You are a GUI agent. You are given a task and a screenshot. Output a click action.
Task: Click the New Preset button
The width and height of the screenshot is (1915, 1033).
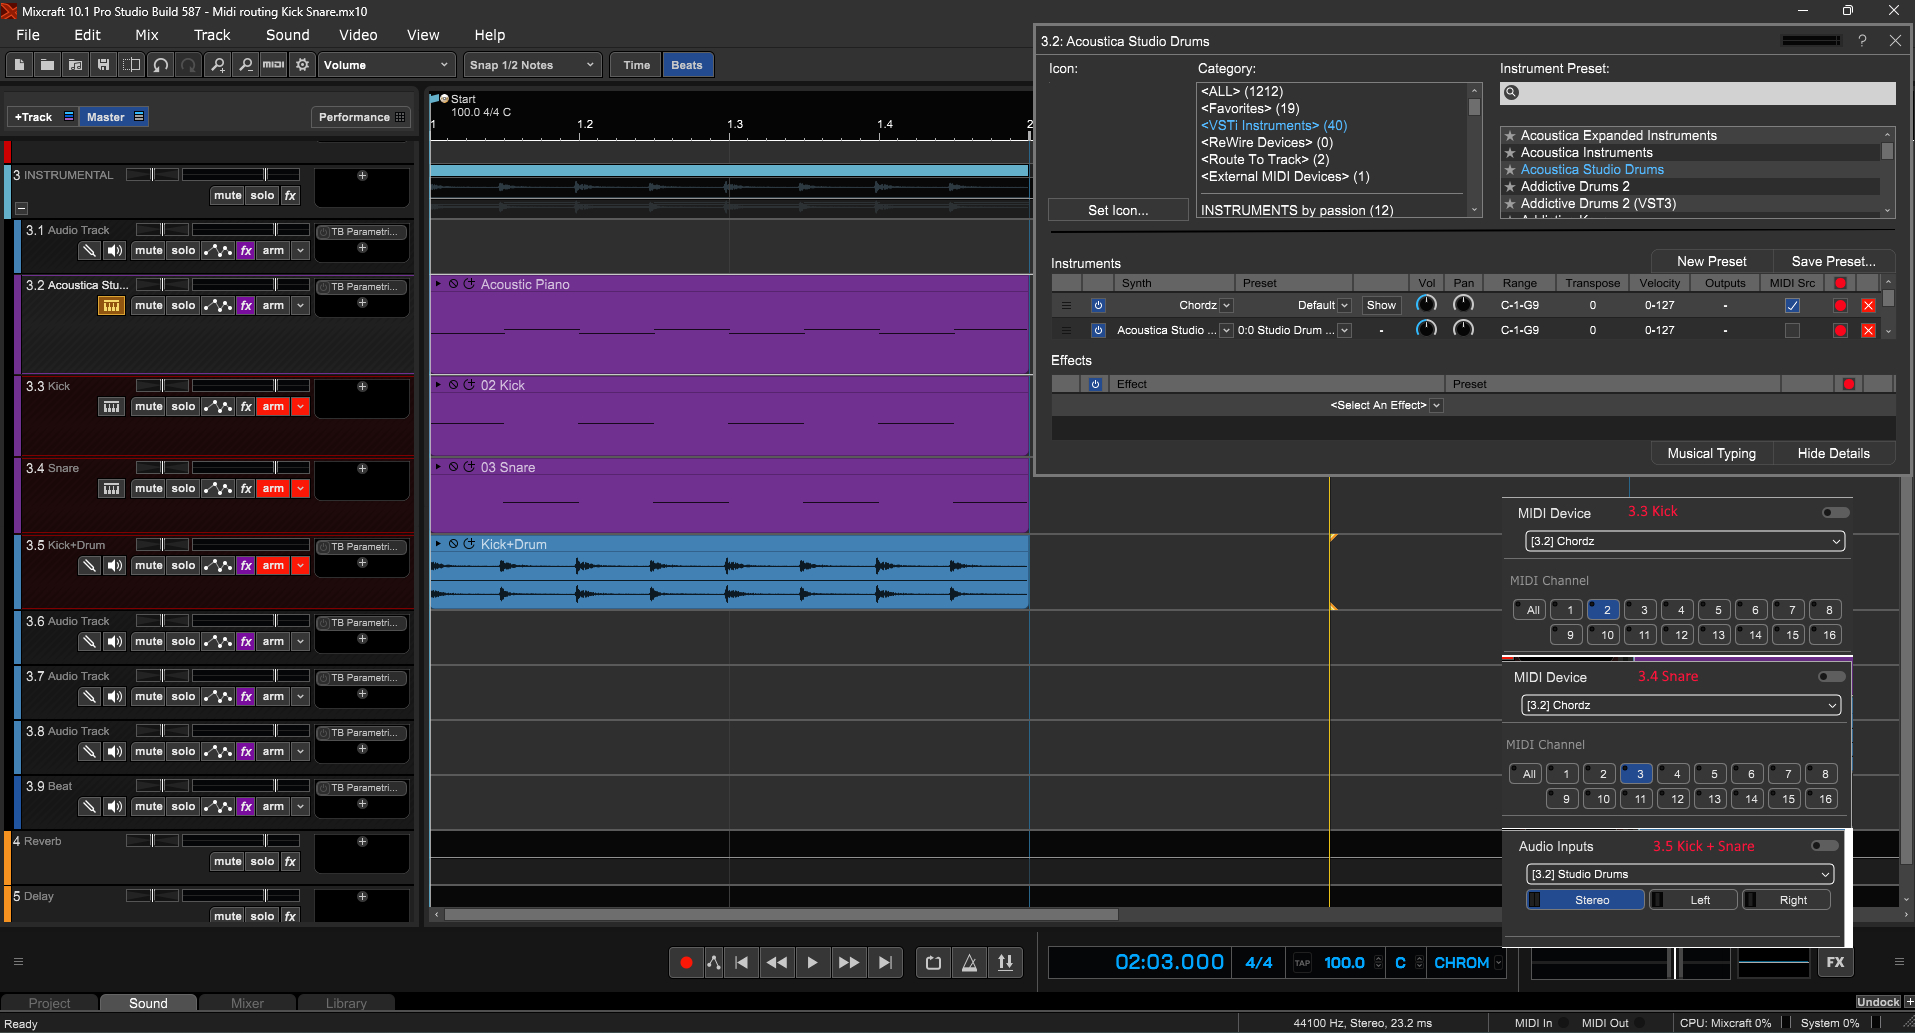[x=1711, y=261]
